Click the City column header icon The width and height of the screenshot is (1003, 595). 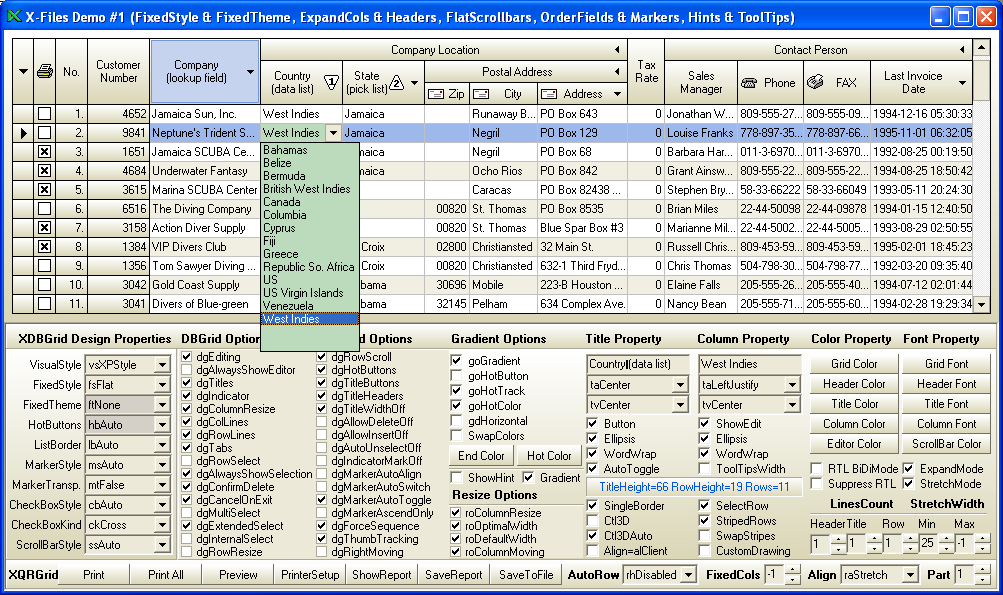point(482,94)
